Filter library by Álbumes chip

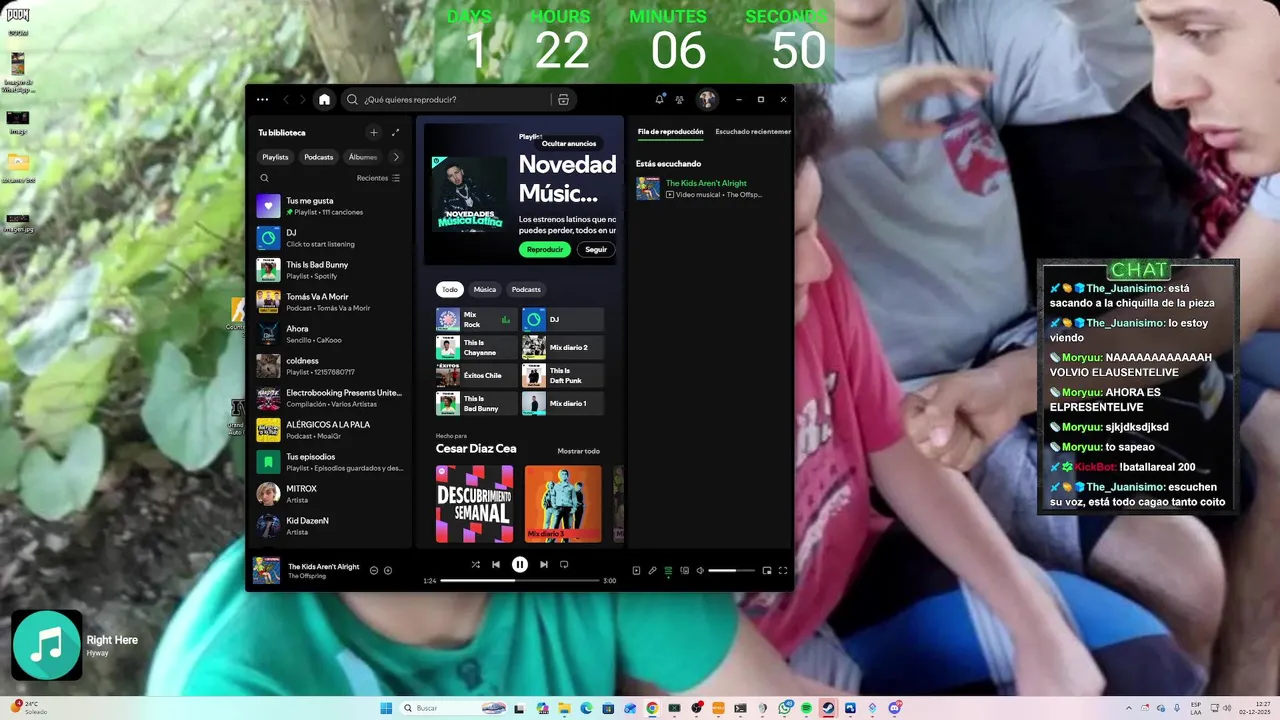tap(362, 157)
